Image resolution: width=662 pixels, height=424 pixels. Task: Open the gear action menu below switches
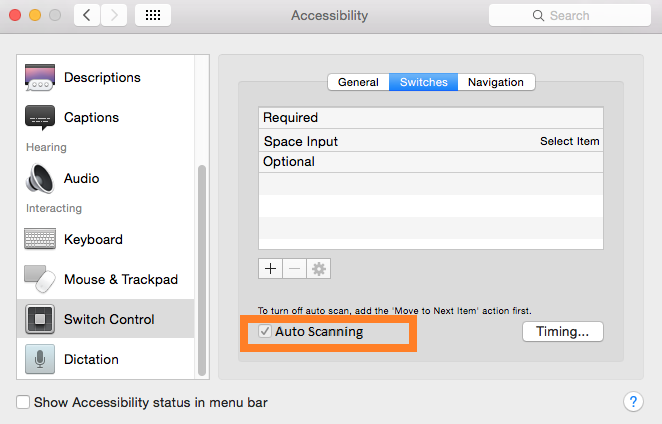click(x=320, y=268)
